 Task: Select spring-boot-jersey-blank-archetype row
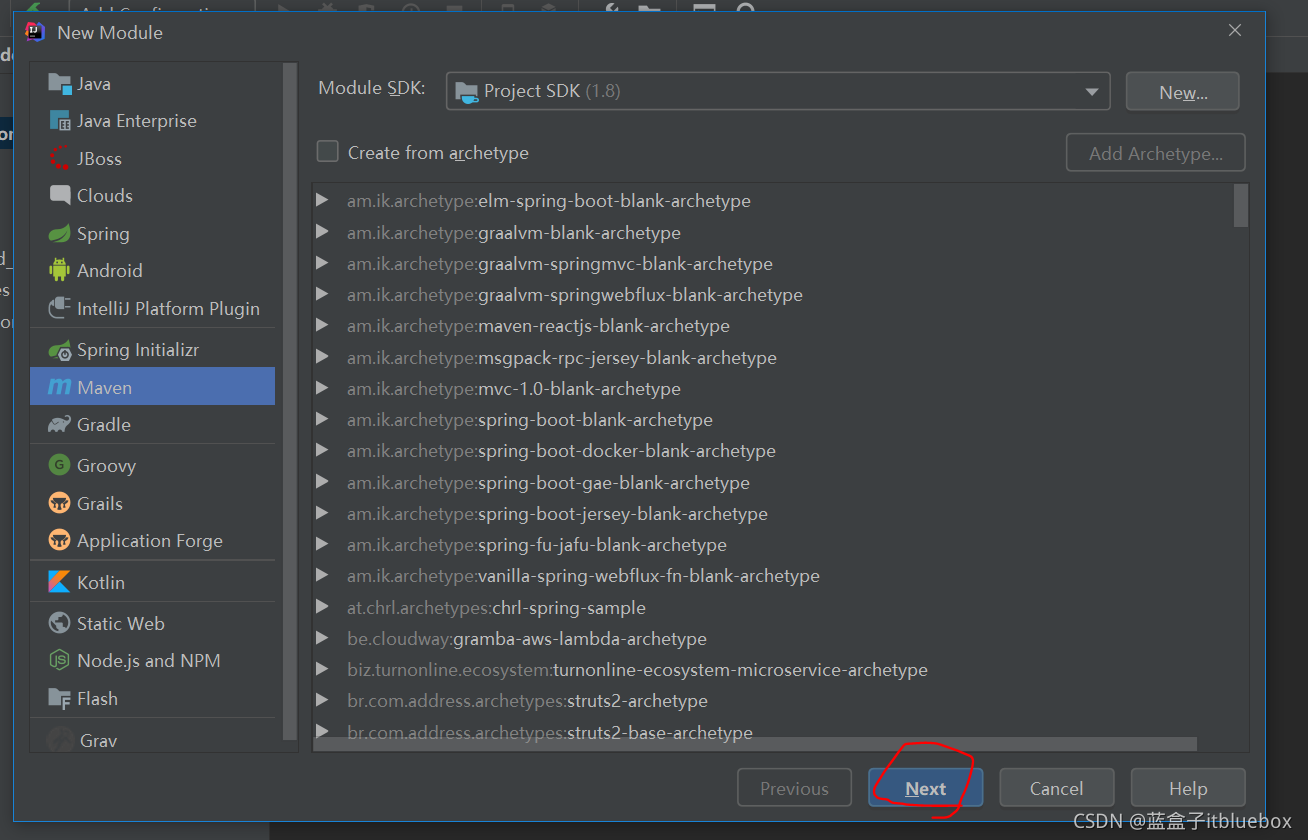pos(775,513)
